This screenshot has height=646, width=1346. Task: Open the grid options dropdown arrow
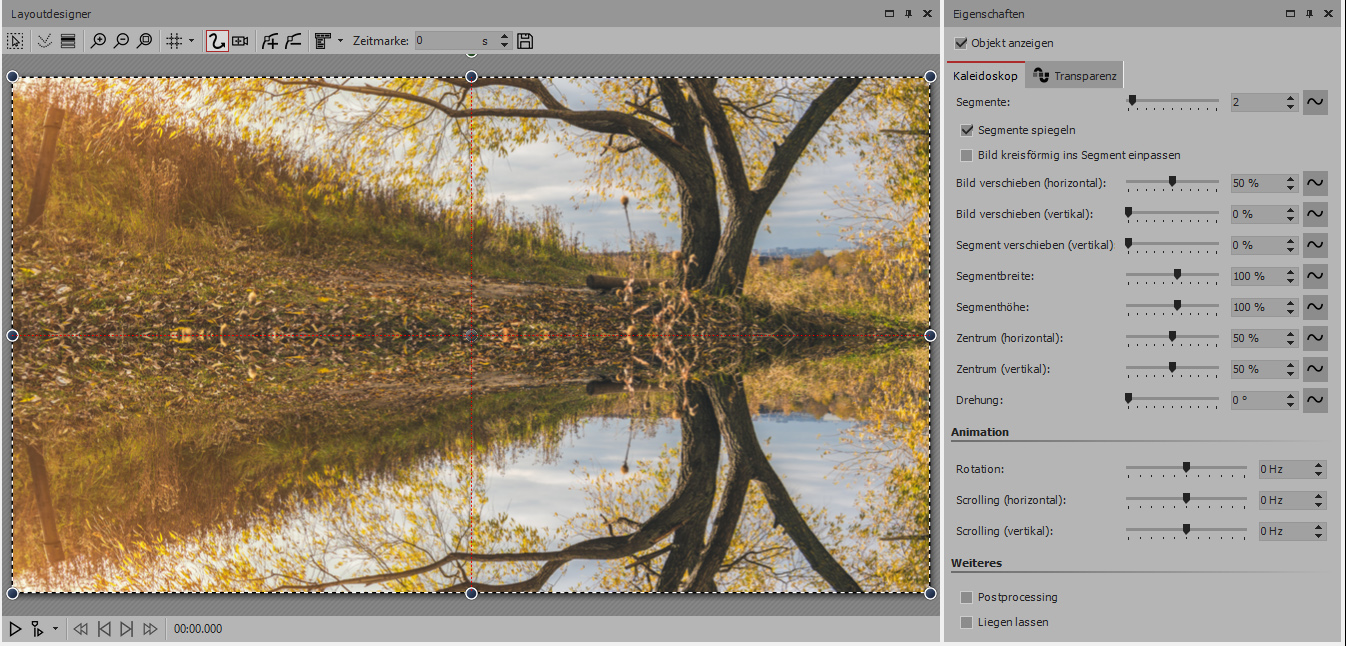[x=191, y=41]
